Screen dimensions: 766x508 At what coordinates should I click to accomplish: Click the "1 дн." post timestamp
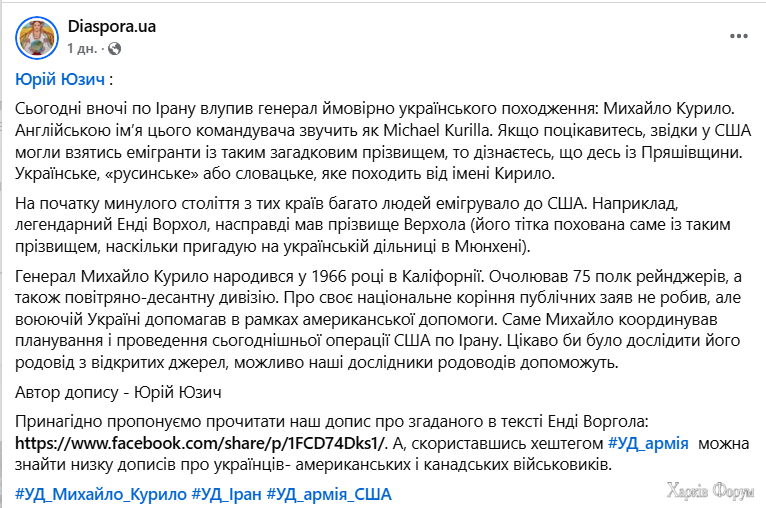pos(82,49)
